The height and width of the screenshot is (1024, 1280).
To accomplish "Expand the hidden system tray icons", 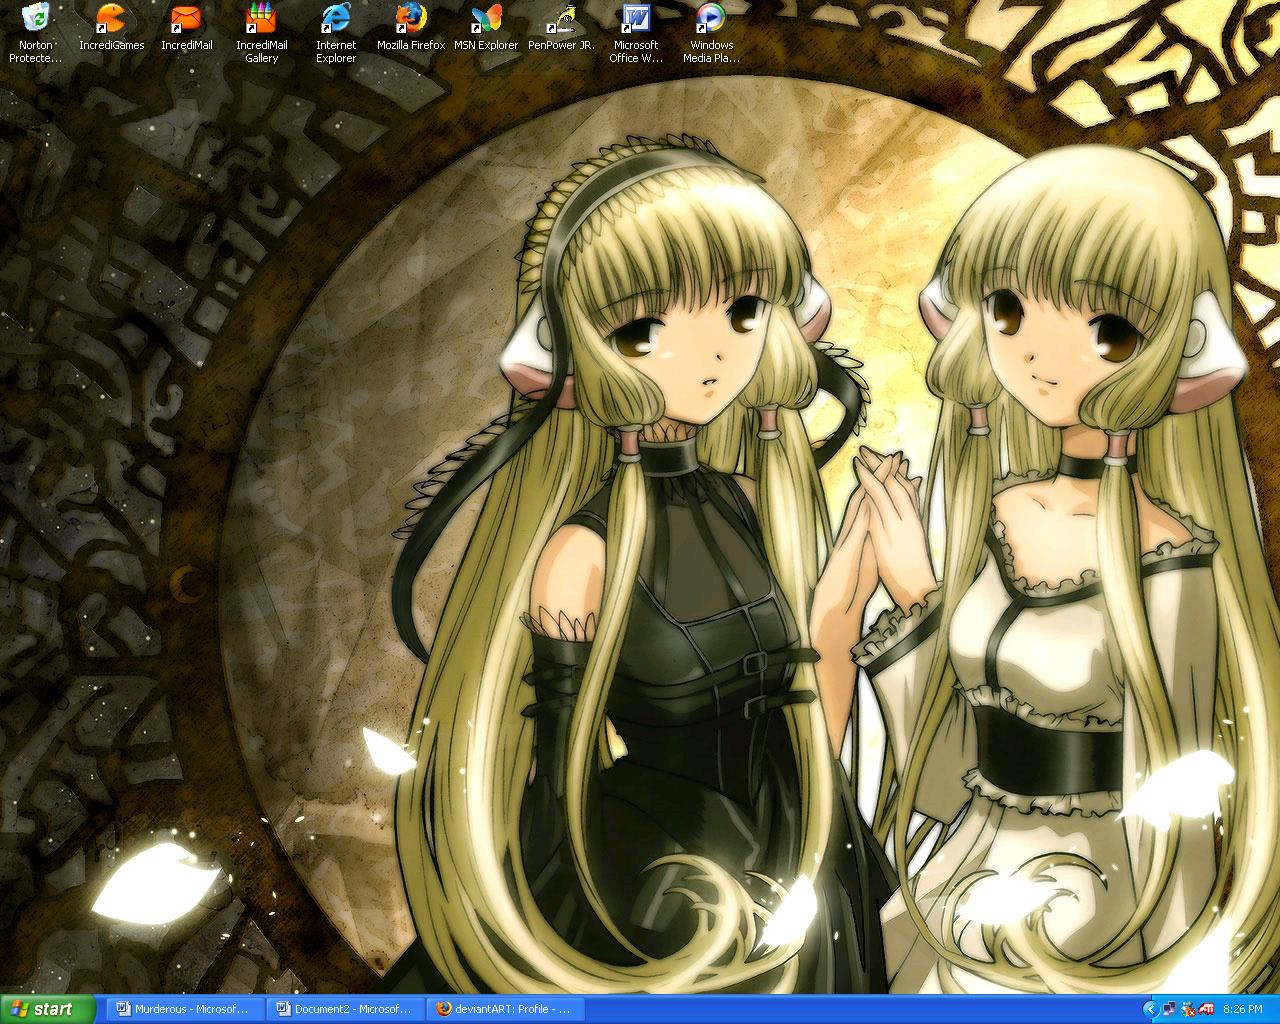I will click(x=1150, y=1010).
